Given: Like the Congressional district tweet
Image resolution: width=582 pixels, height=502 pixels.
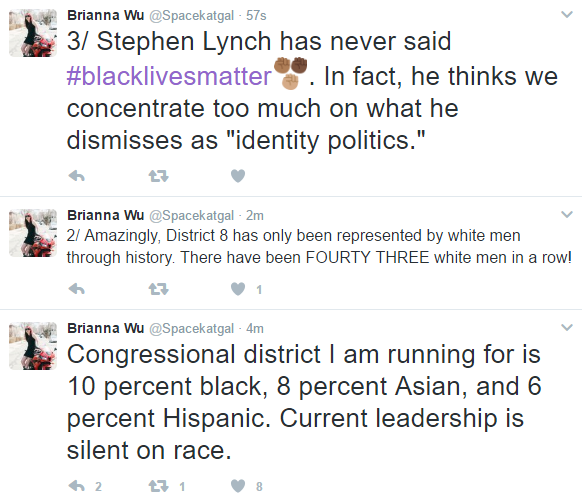Looking at the screenshot, I should click(x=238, y=486).
